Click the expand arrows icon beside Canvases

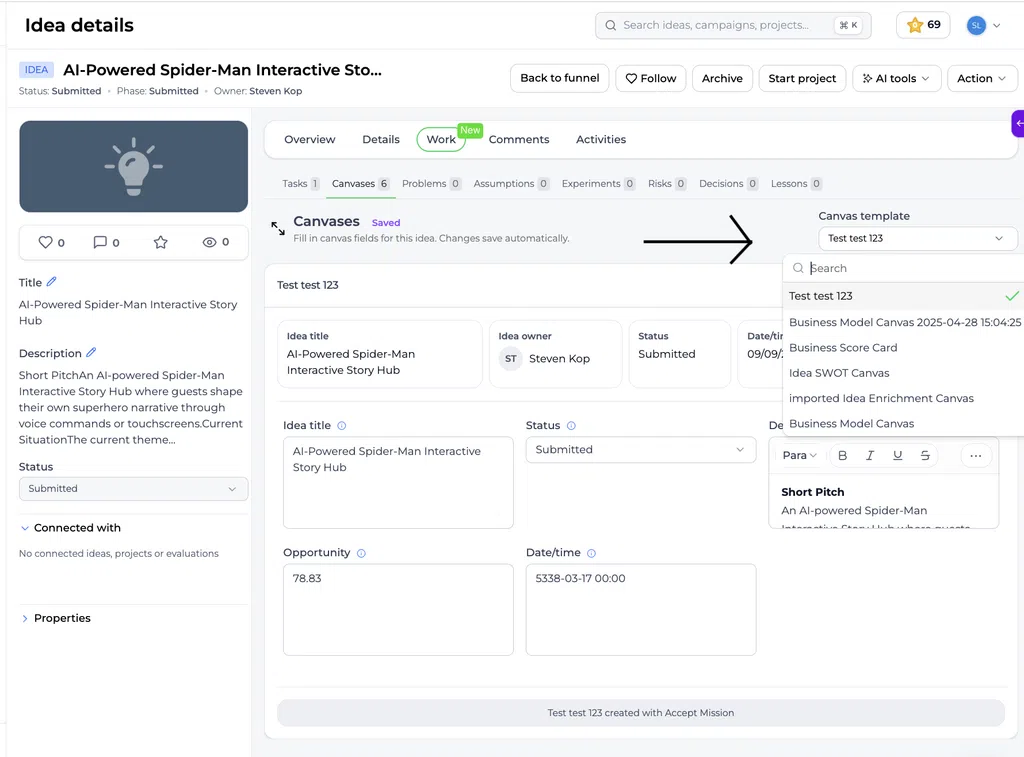278,228
